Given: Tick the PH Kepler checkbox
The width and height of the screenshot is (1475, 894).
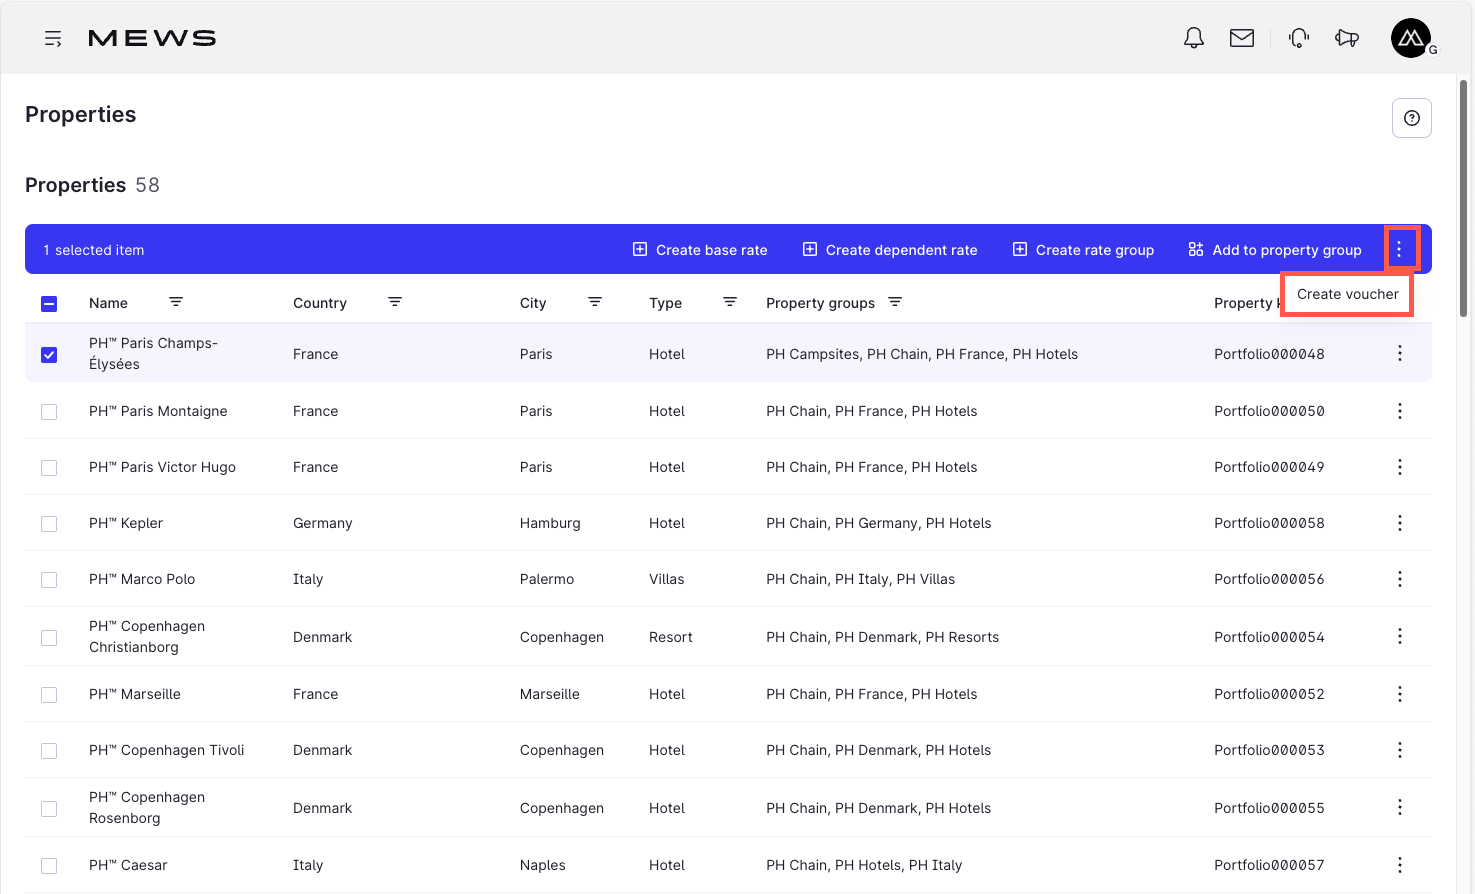Looking at the screenshot, I should (49, 524).
